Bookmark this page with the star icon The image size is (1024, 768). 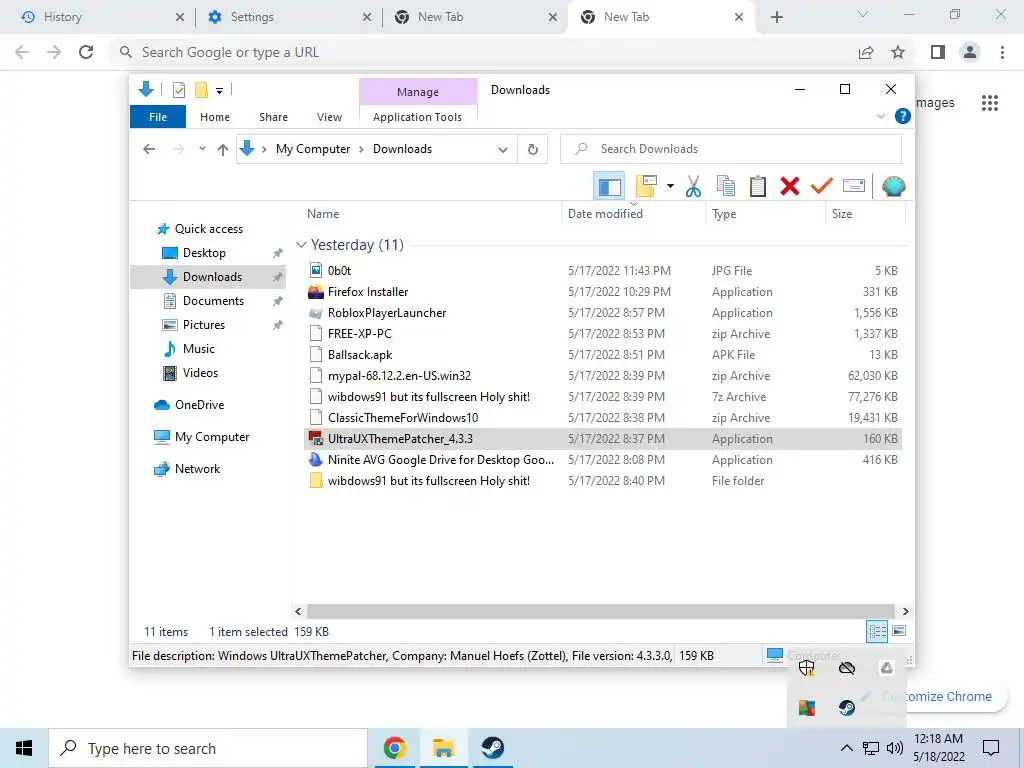coord(898,52)
